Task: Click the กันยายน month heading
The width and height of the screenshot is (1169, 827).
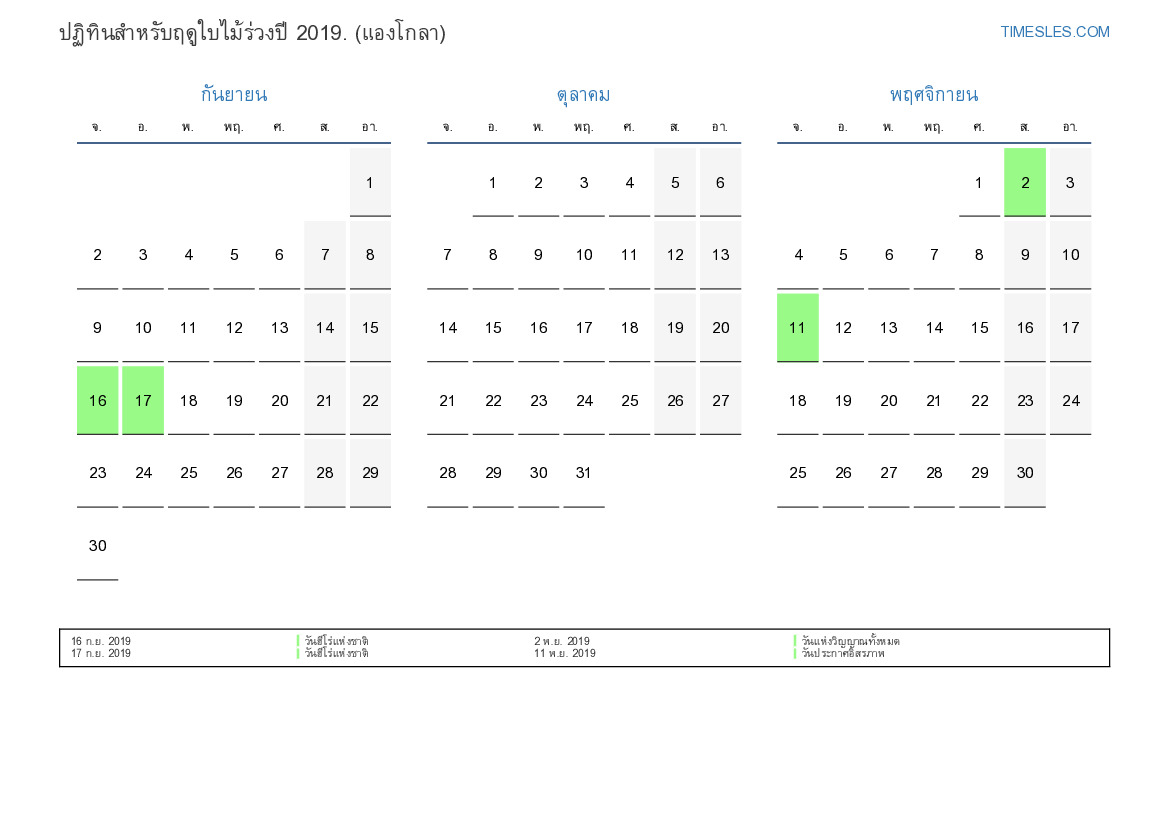Action: [x=233, y=95]
